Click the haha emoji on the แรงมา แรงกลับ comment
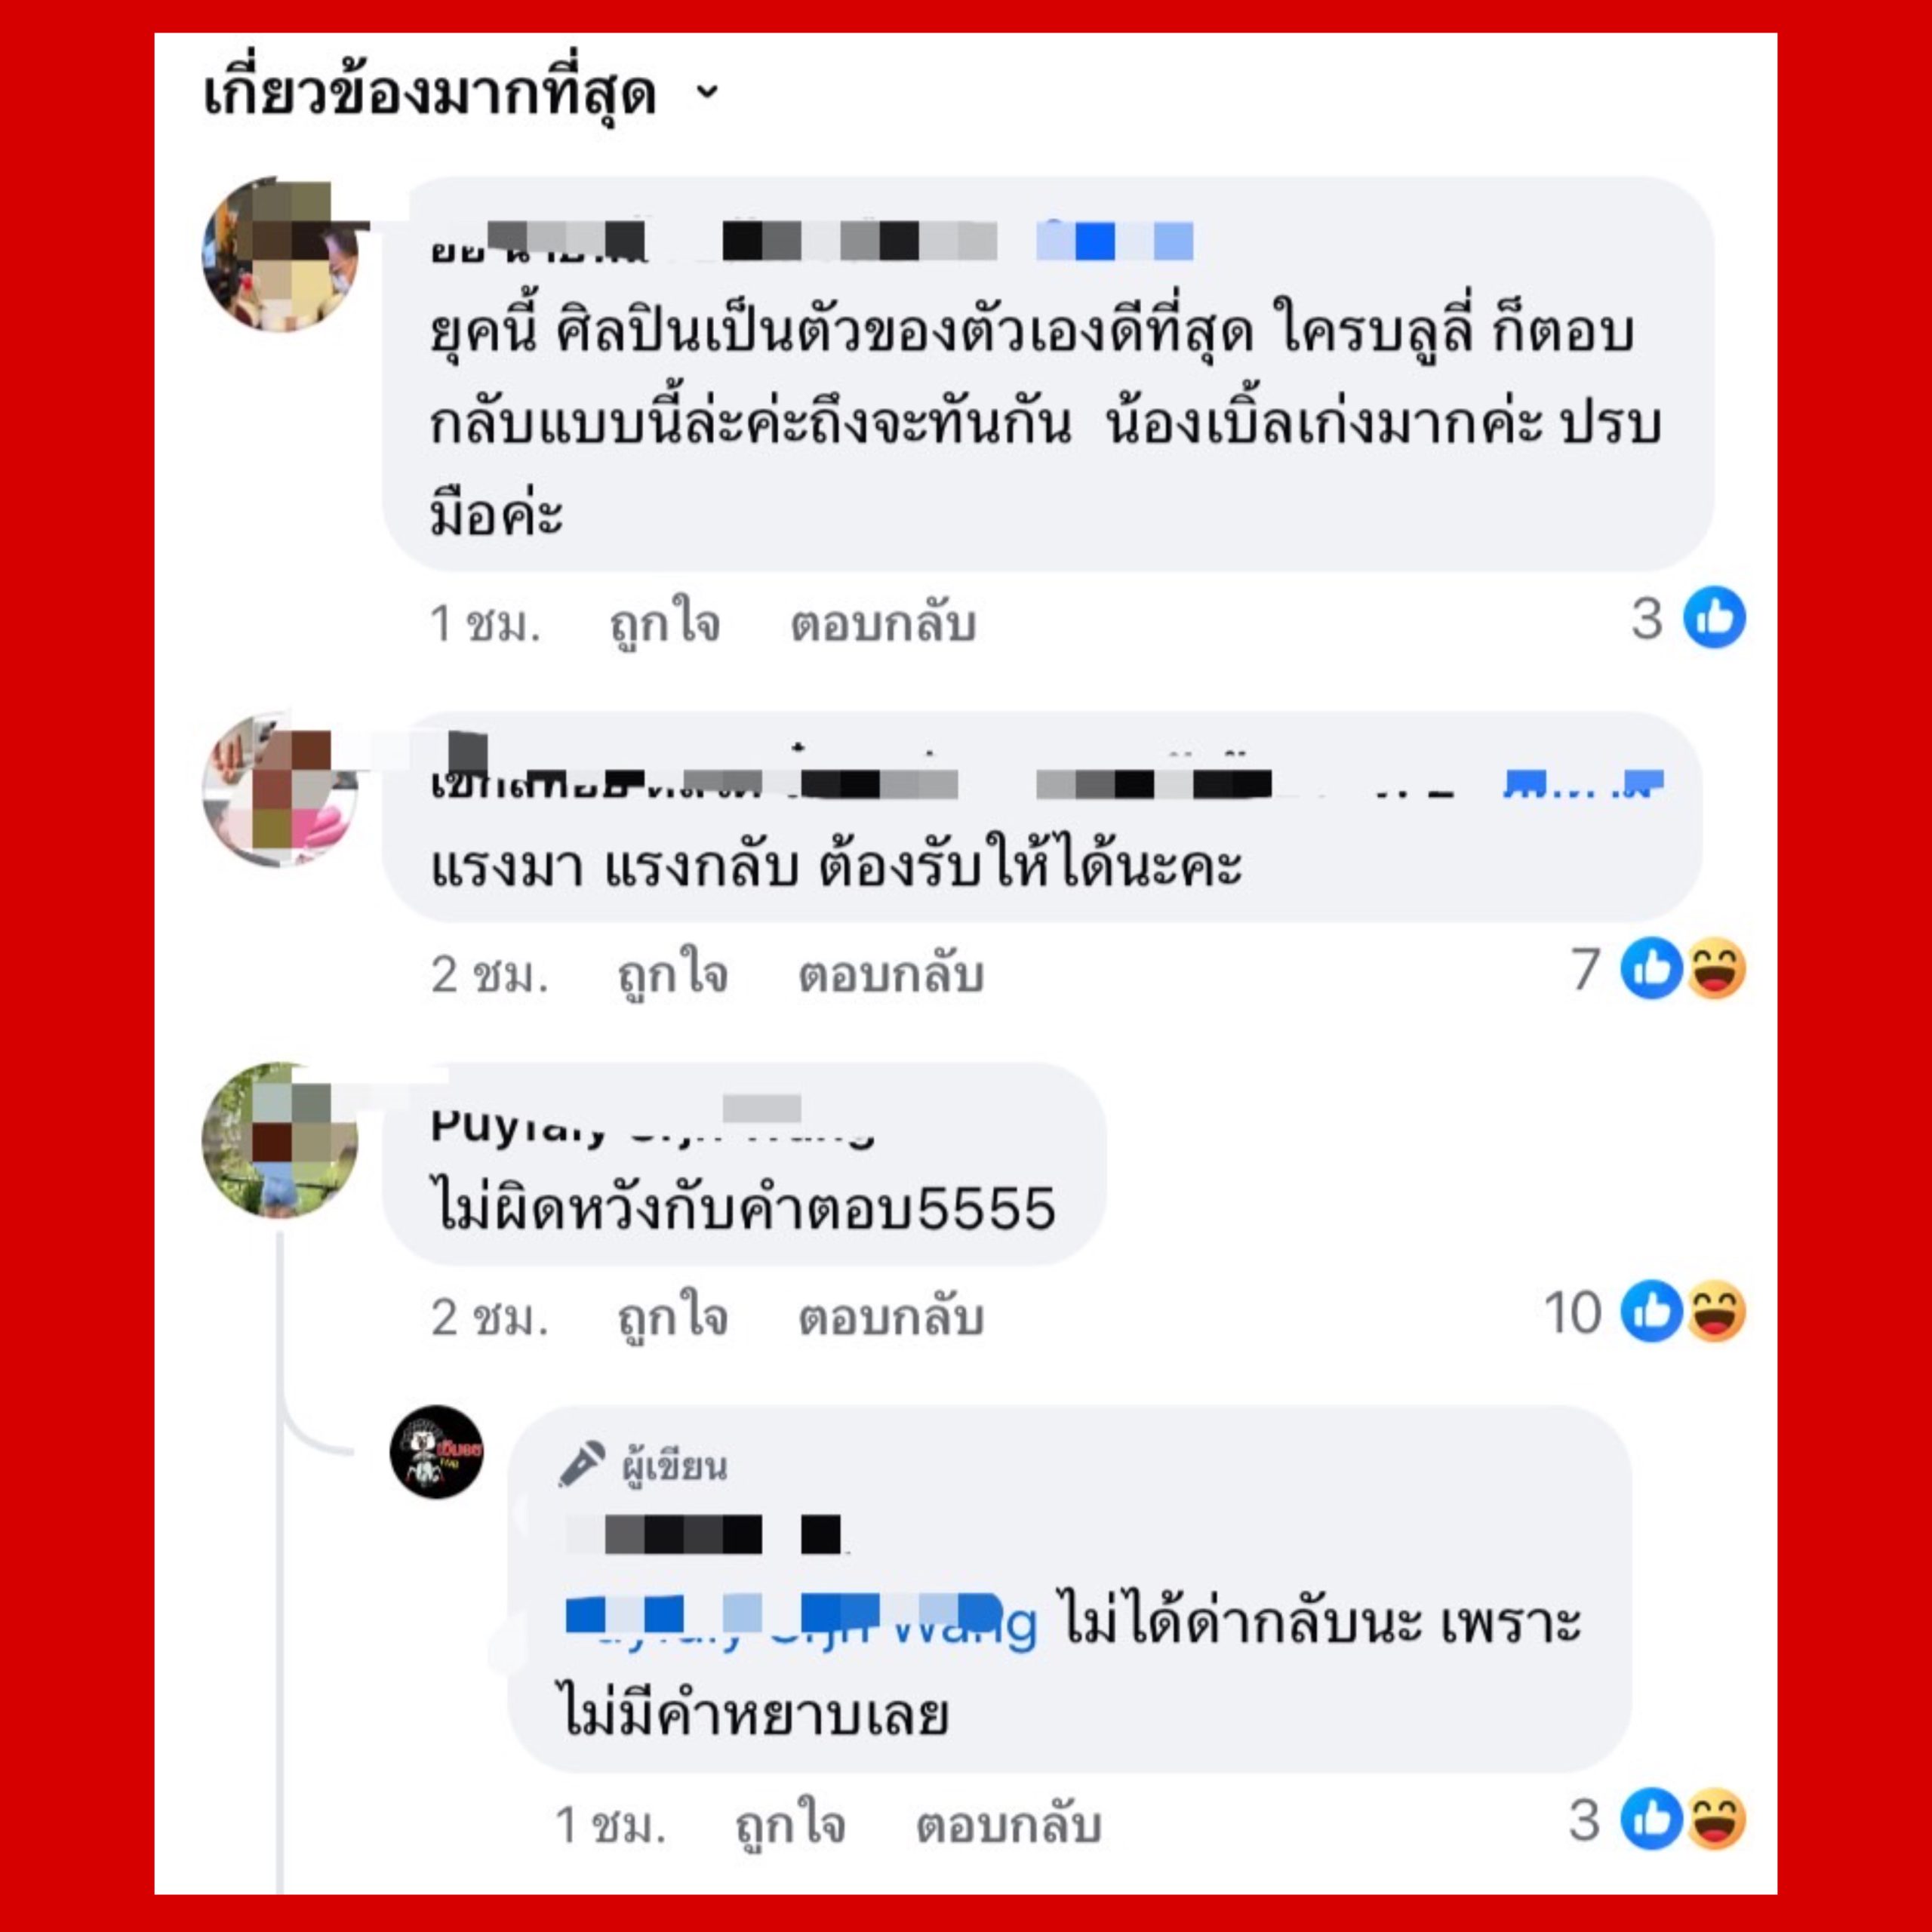The image size is (1932, 1932). [x=1716, y=968]
